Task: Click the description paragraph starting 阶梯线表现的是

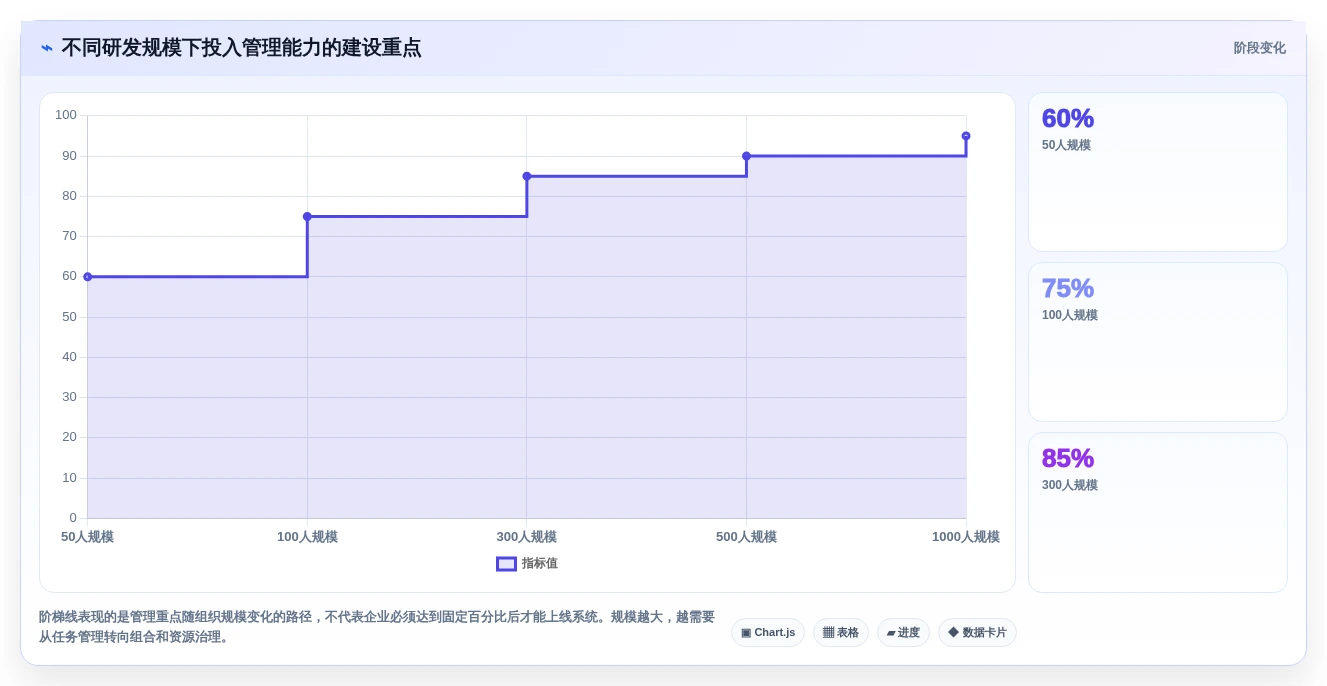Action: pos(377,627)
